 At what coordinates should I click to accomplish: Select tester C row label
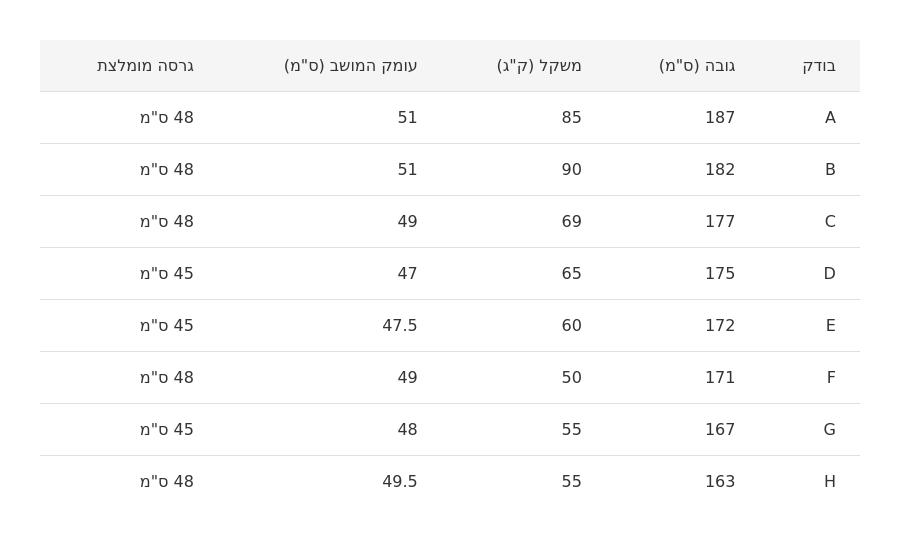coord(830,222)
